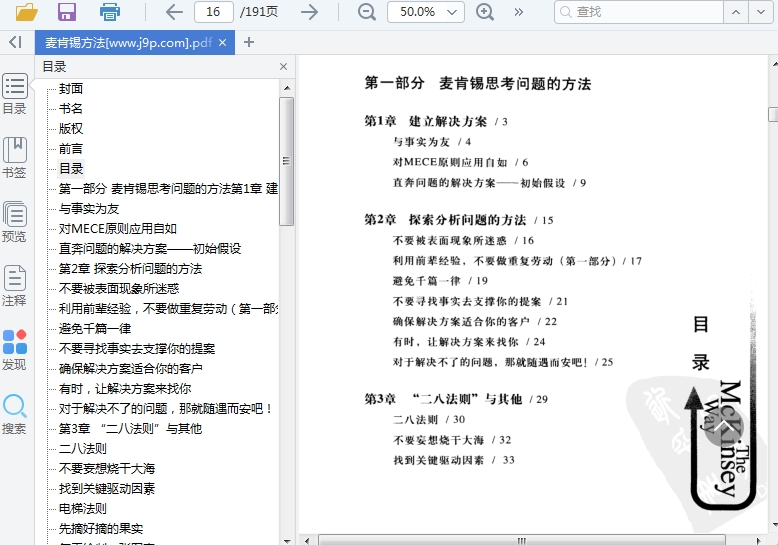This screenshot has height=545, width=778.
Task: Jump to 电梯法则 in outline
Action: [x=83, y=508]
